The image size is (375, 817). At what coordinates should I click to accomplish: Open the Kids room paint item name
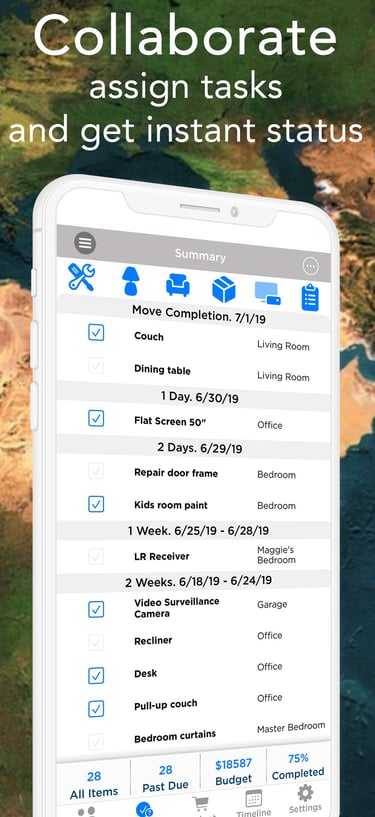pos(171,505)
